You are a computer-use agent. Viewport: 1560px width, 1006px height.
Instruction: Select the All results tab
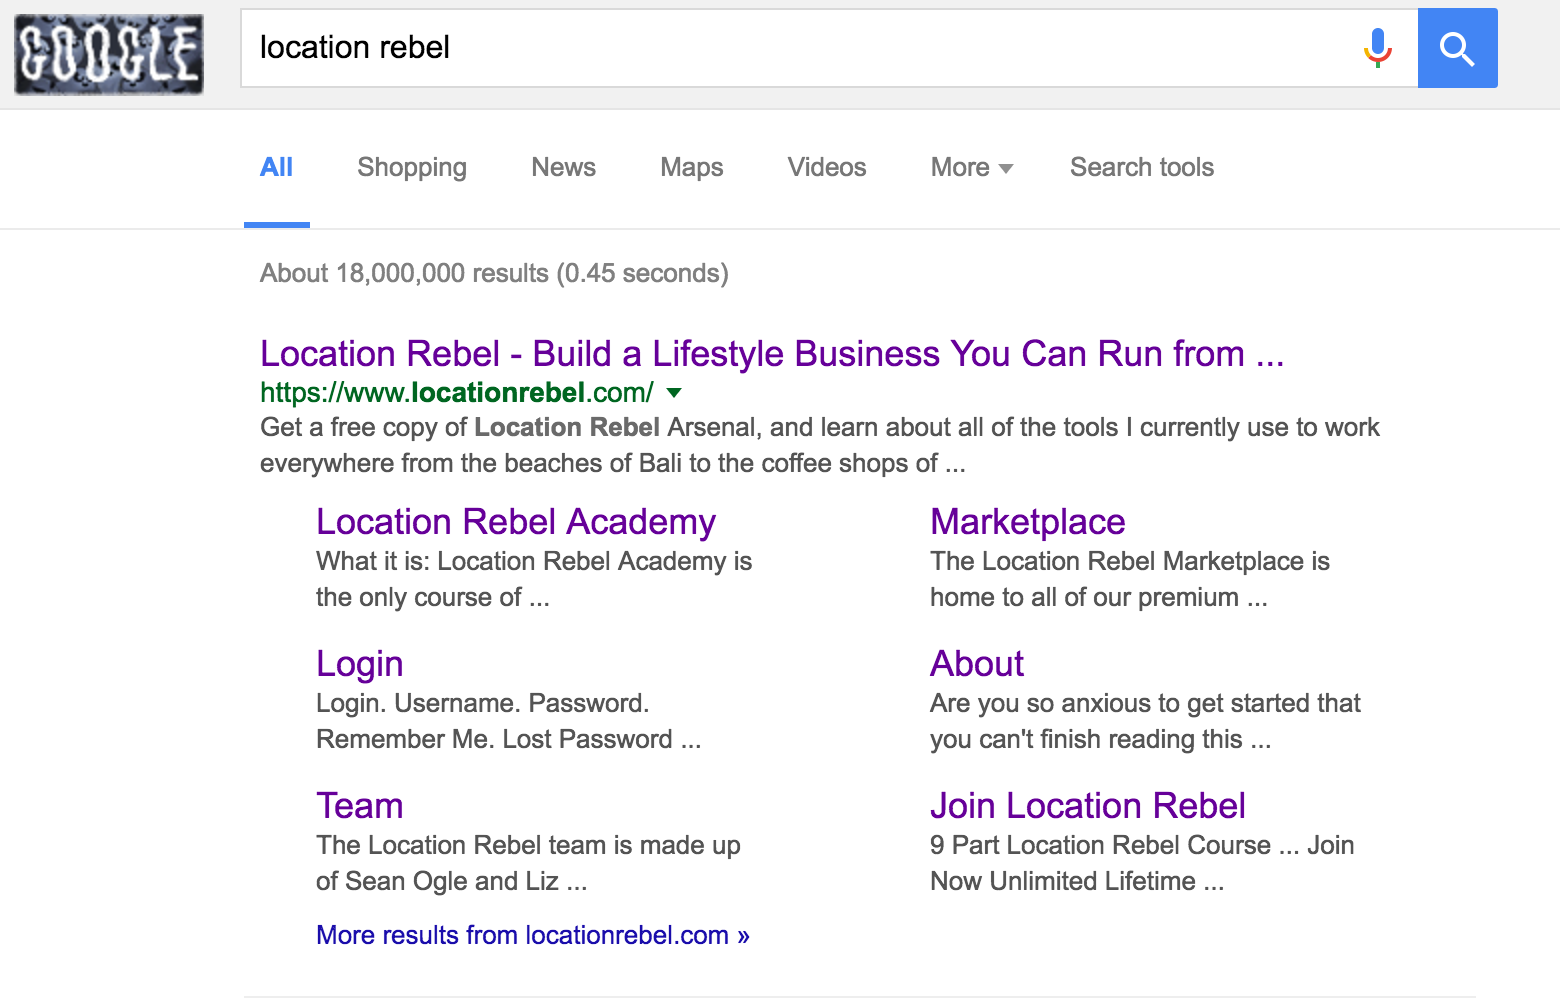(276, 167)
